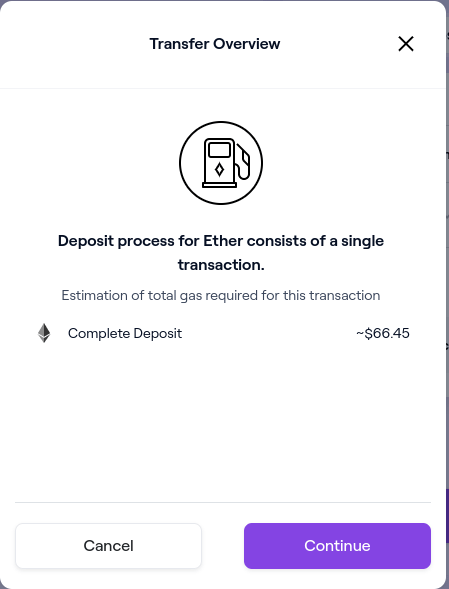Click the Complete Deposit row label
Image resolution: width=449 pixels, height=589 pixels.
click(x=125, y=333)
